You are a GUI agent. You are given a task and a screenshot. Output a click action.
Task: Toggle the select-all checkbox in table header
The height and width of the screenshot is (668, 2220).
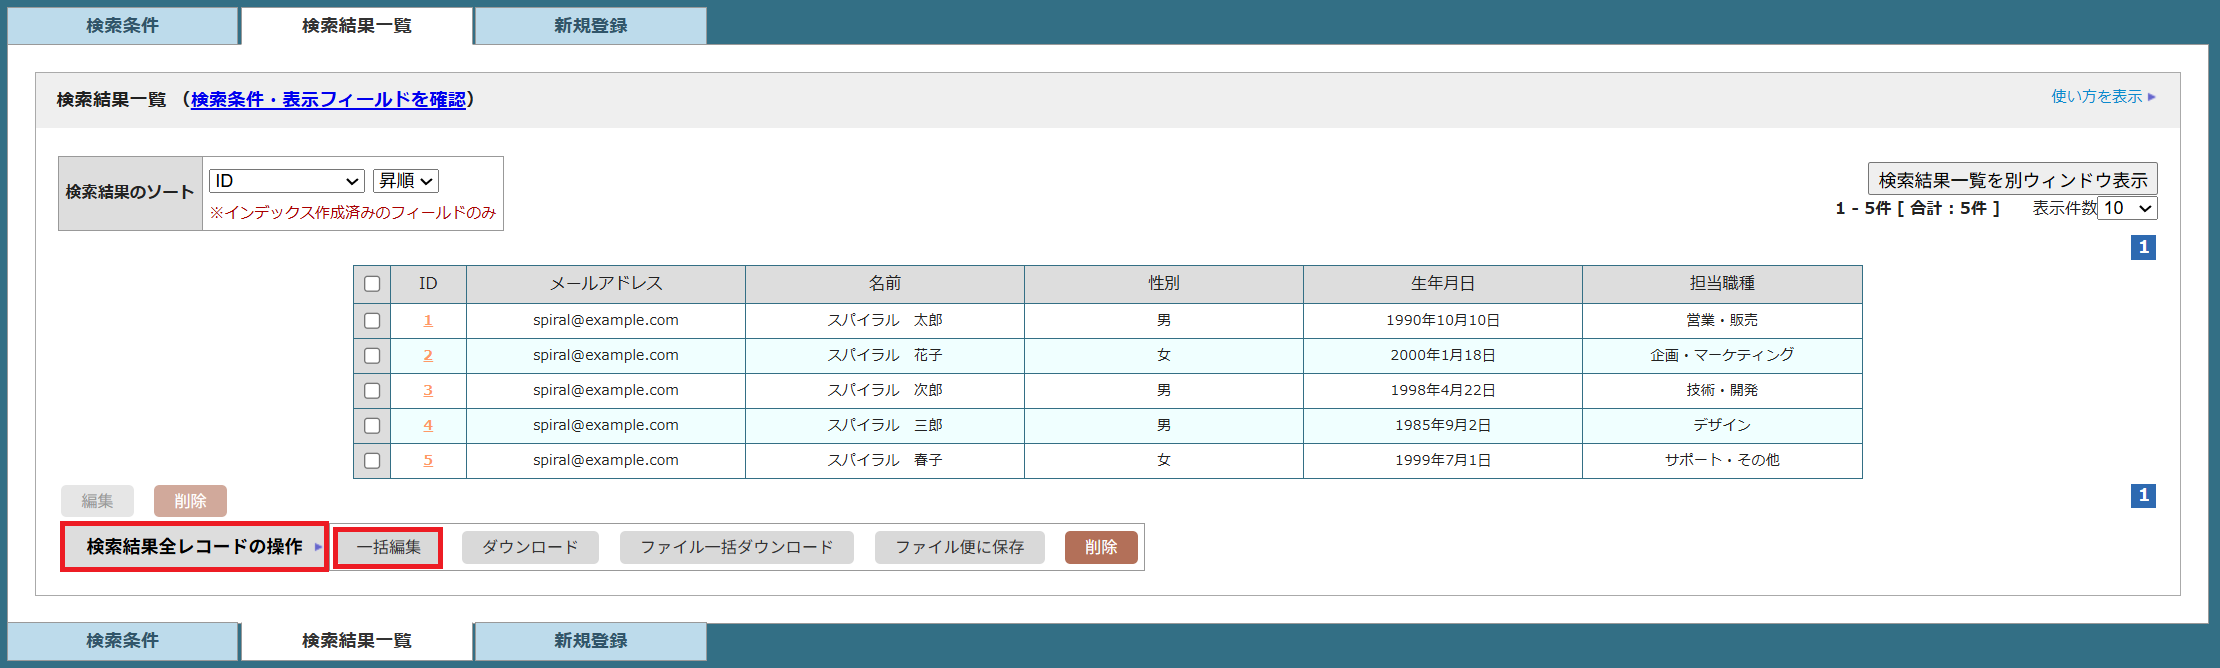tap(372, 284)
